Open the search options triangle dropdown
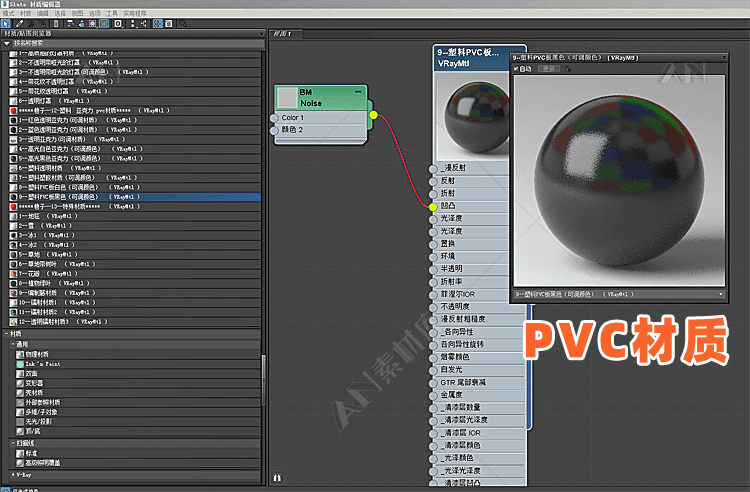The width and height of the screenshot is (750, 492). tap(7, 44)
